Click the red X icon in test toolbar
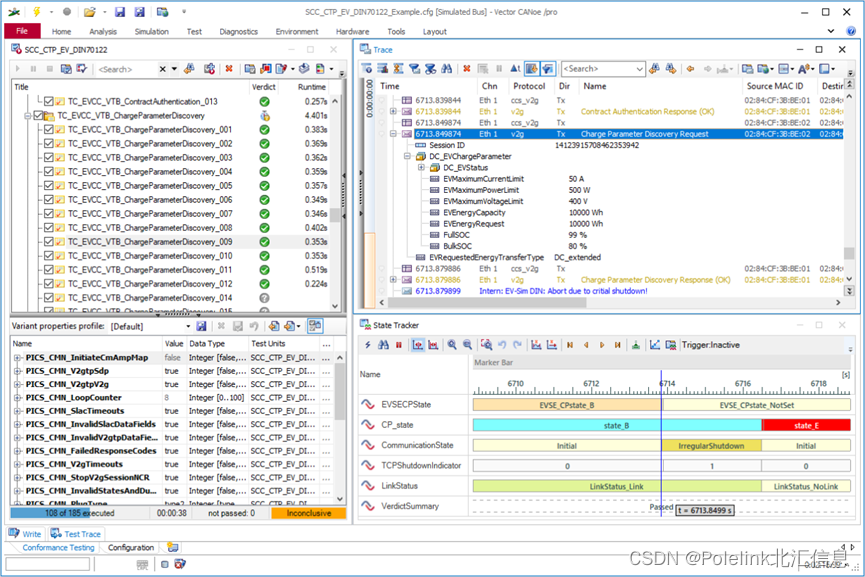The image size is (865, 577). (x=229, y=69)
